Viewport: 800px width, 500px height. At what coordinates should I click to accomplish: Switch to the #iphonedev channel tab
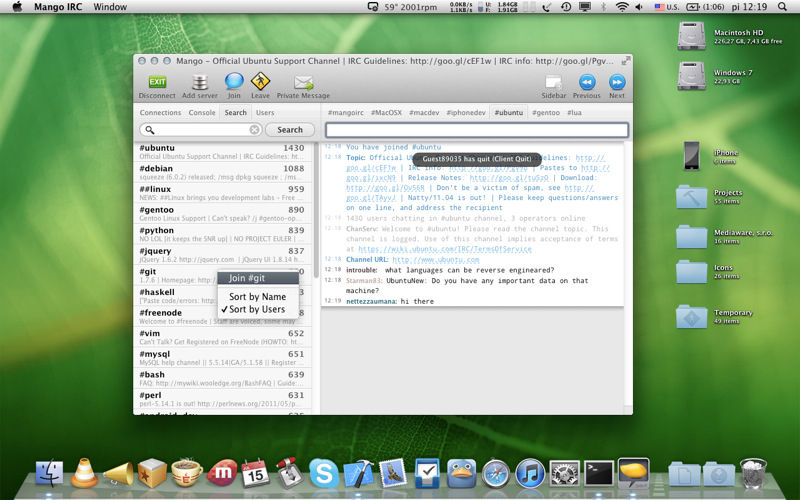coord(466,113)
